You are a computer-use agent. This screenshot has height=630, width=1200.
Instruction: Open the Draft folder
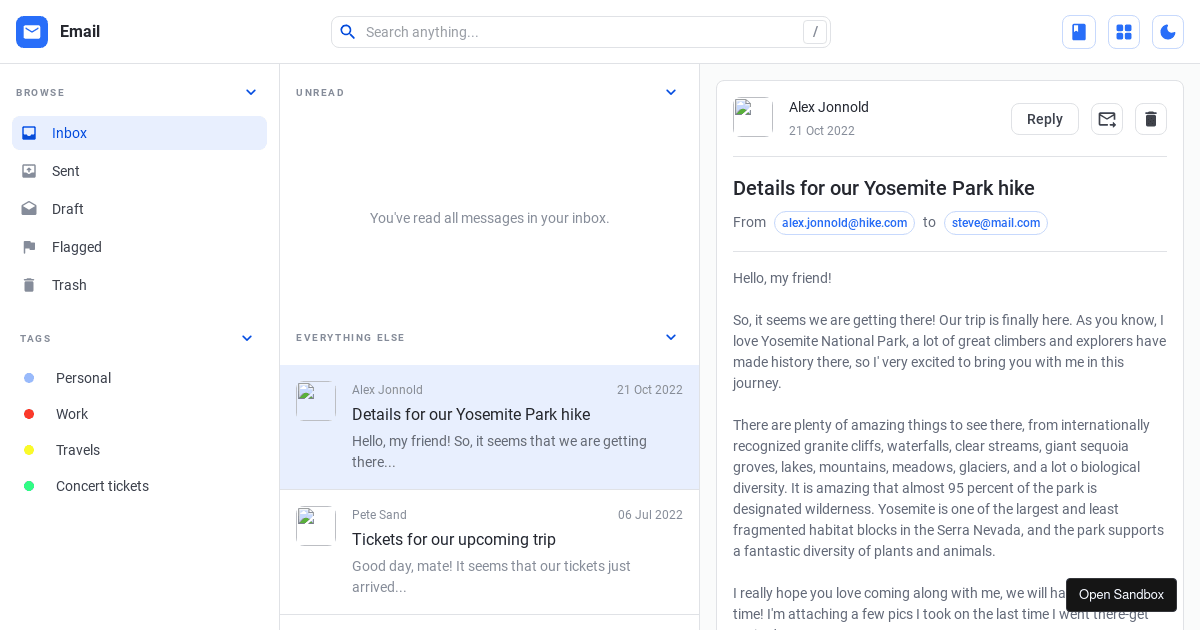point(67,209)
